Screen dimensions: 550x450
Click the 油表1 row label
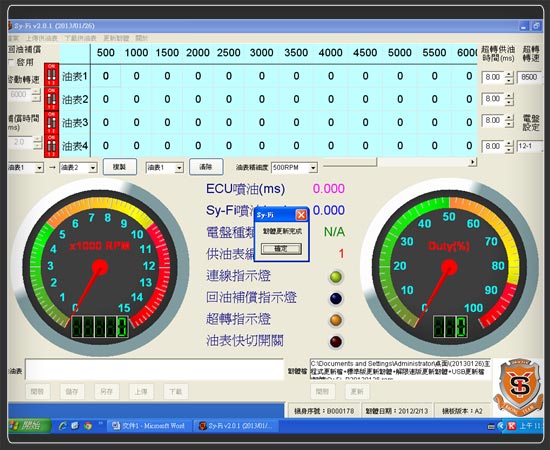75,76
